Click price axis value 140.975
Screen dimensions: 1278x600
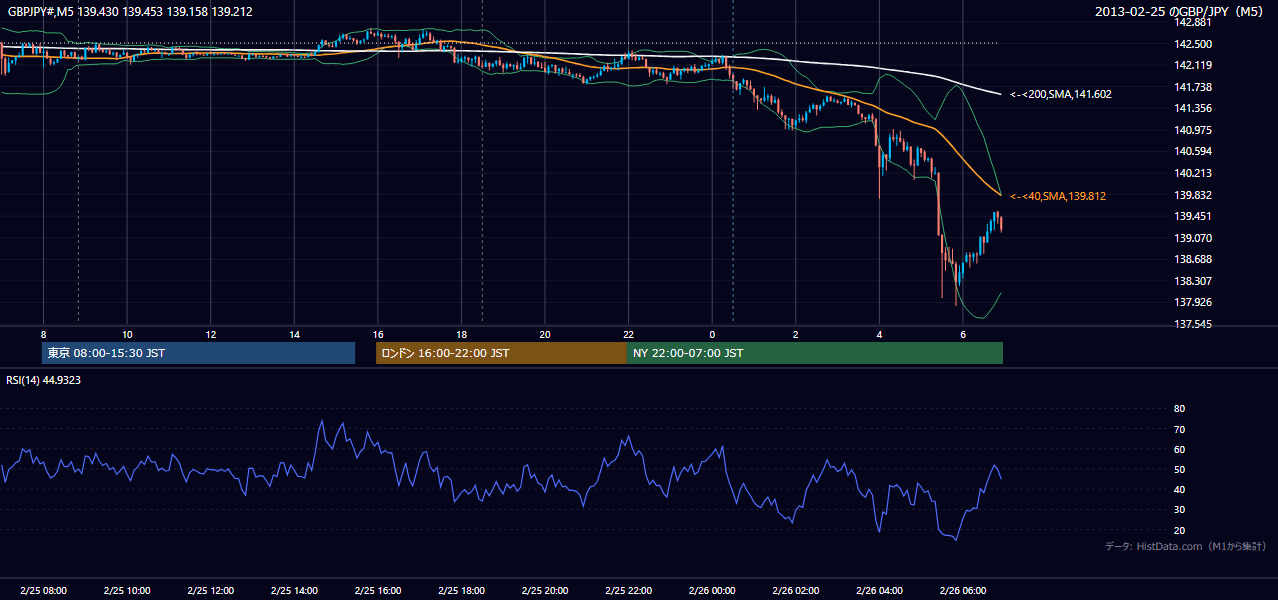pyautogui.click(x=1192, y=130)
